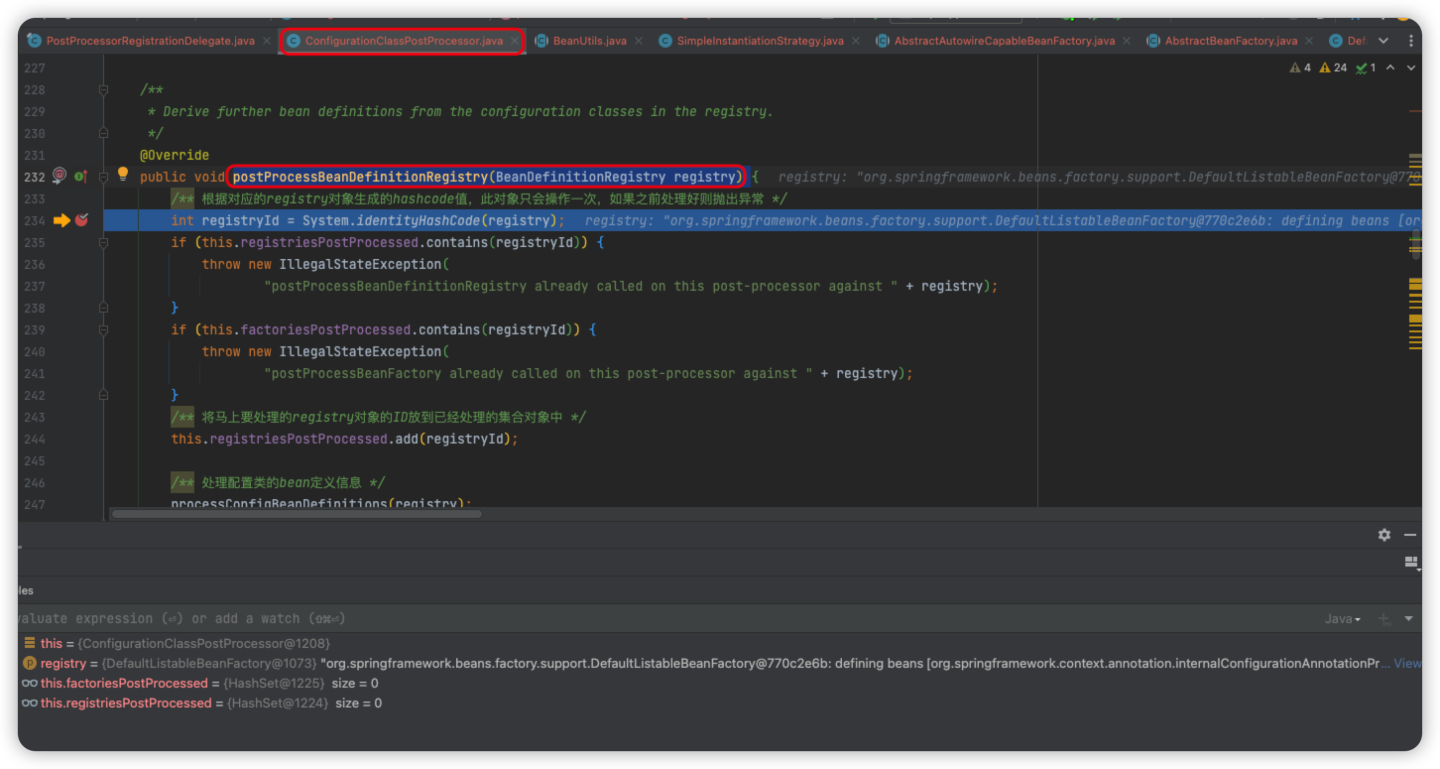The image size is (1440, 769).
Task: Switch to the BeanUtils.java tab
Action: coord(589,41)
